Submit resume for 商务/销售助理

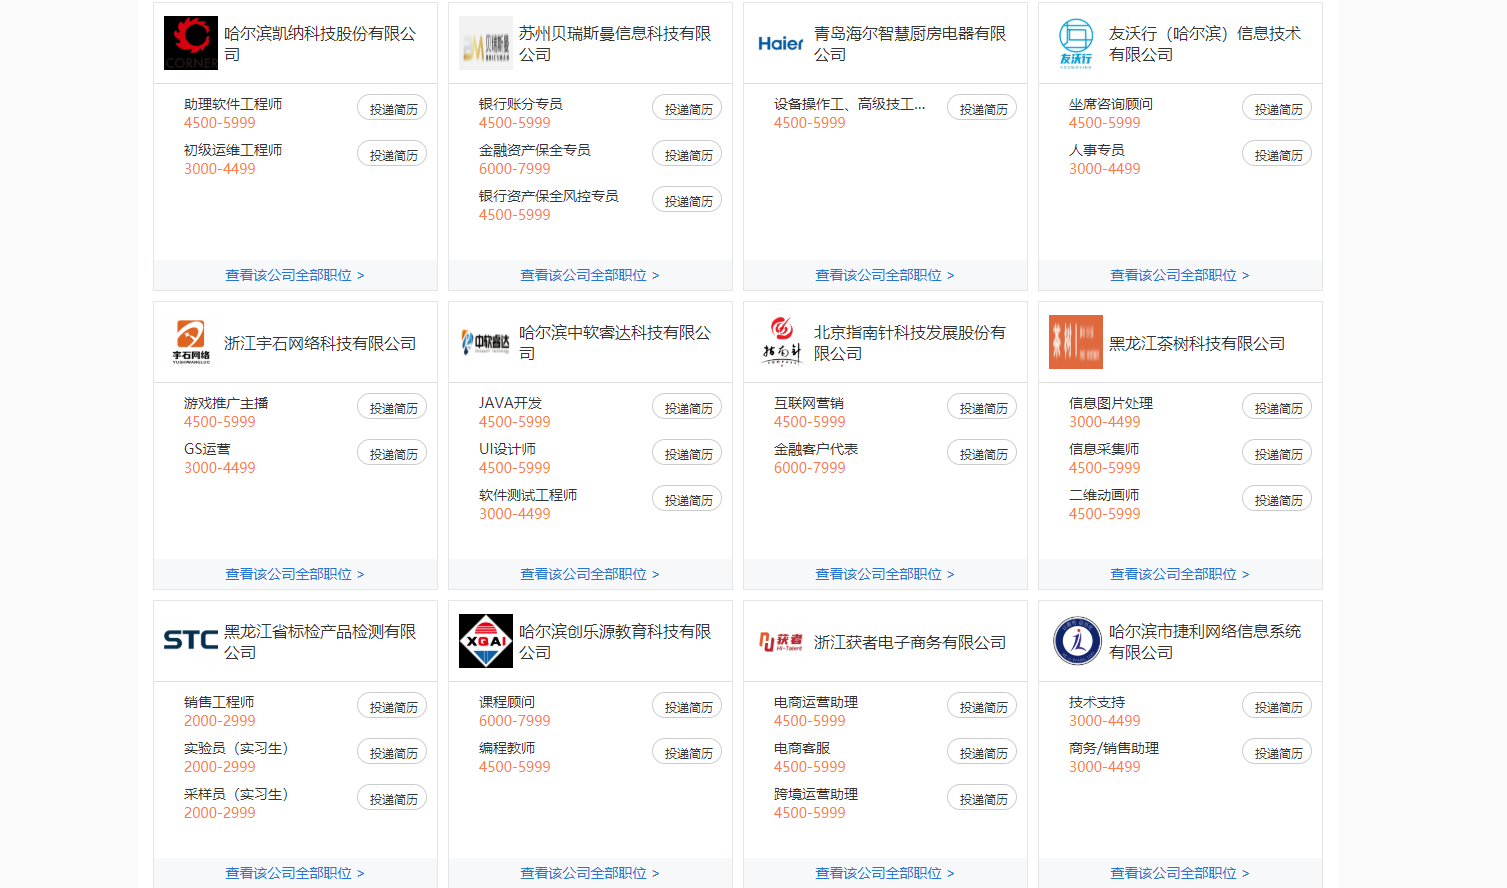click(1277, 752)
